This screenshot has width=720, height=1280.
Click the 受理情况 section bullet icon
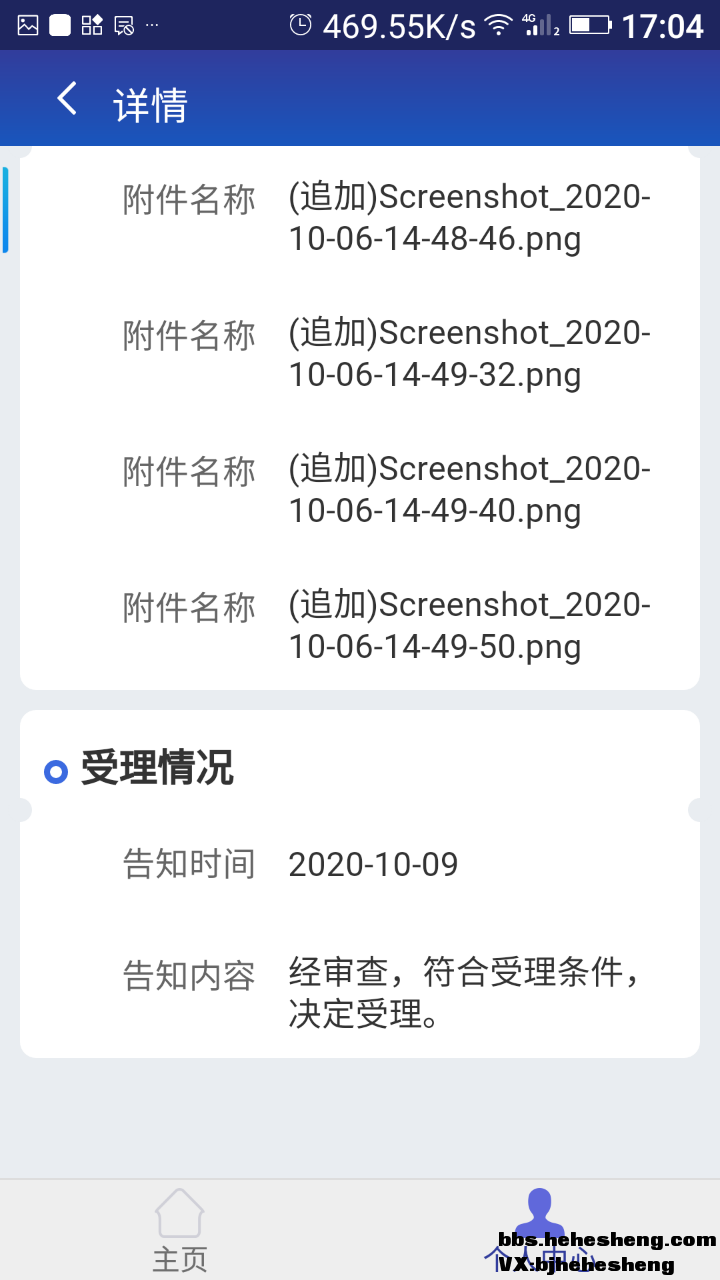(56, 771)
